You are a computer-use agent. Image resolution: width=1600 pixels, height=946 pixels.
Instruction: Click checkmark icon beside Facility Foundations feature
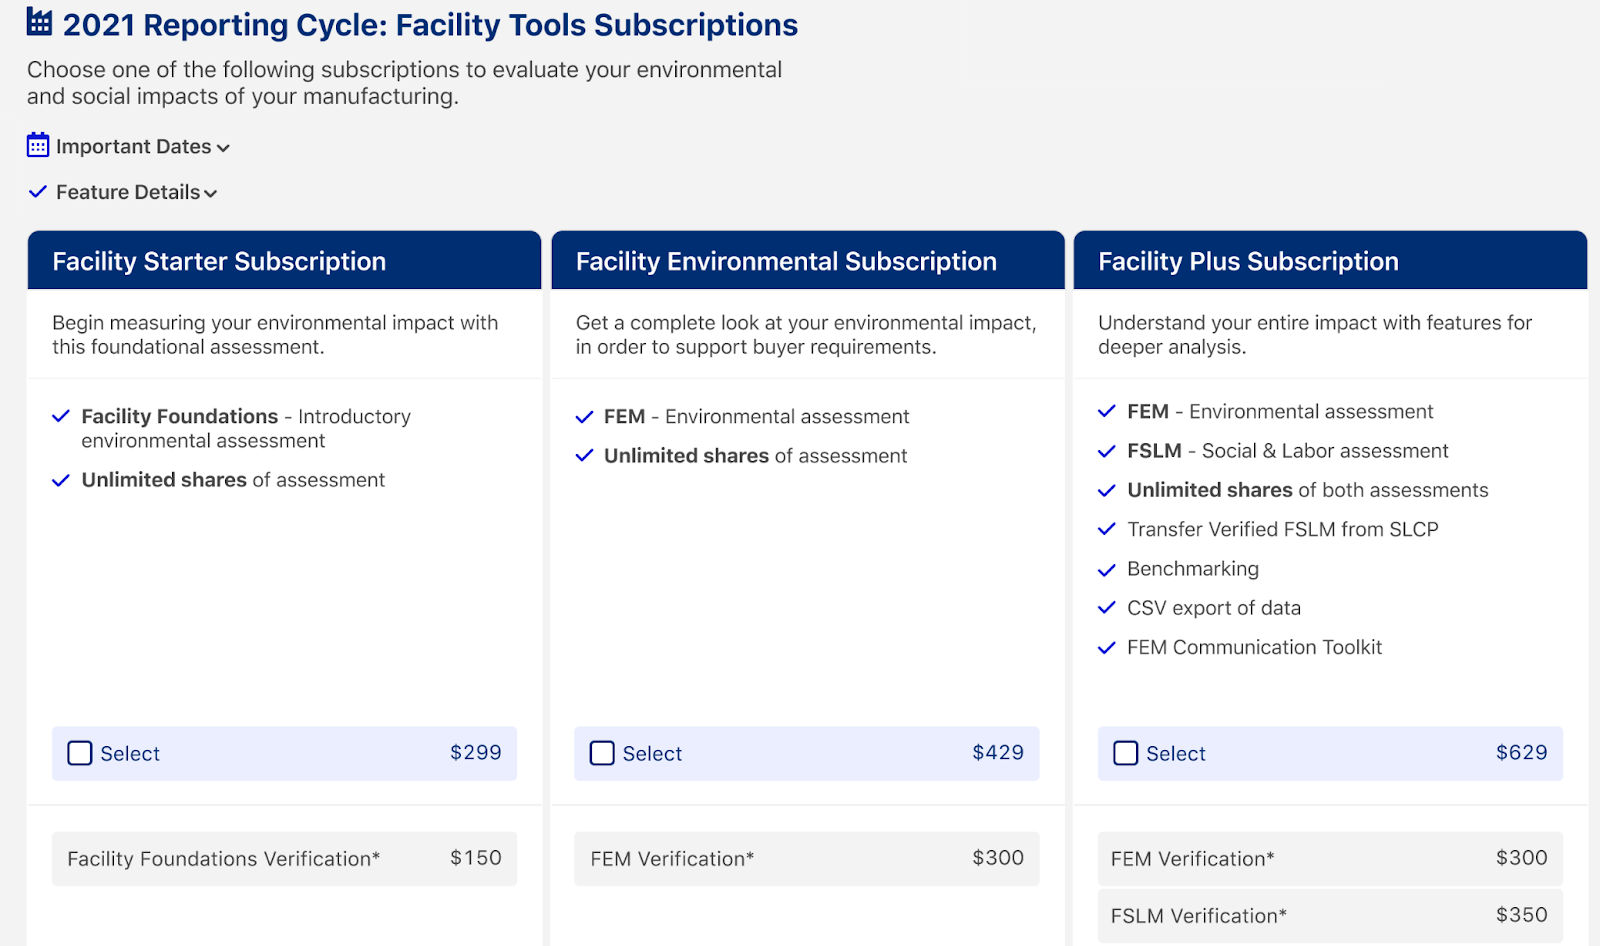[x=61, y=416]
